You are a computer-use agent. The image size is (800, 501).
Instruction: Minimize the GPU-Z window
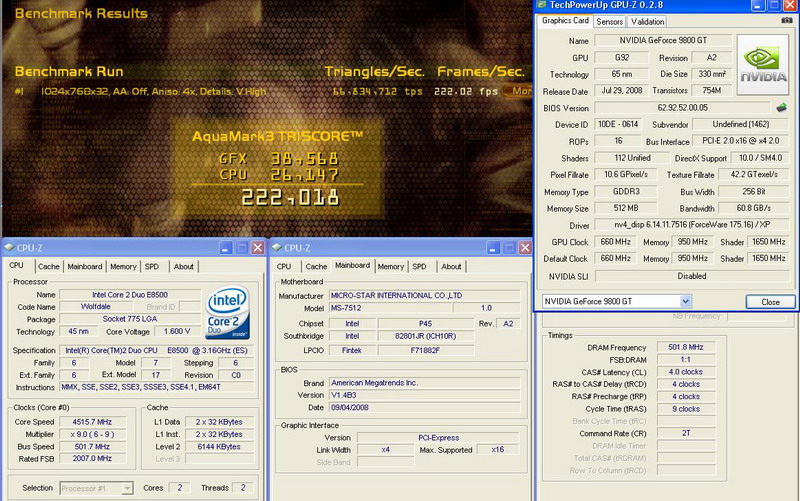758,5
